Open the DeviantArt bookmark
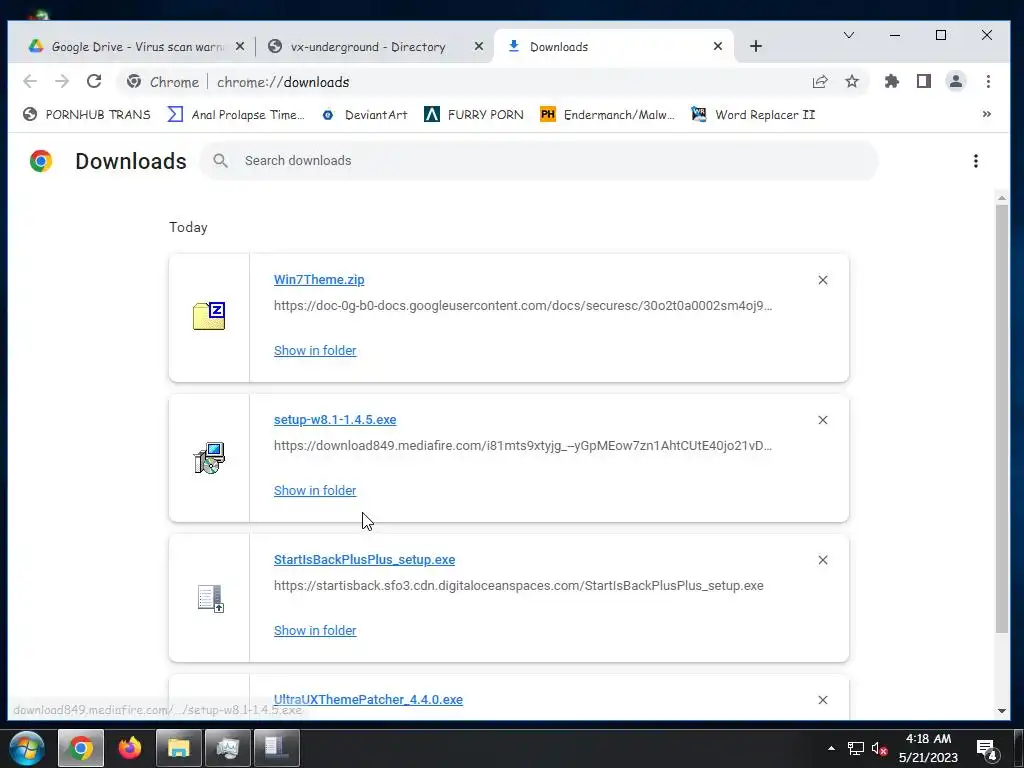 click(x=364, y=115)
